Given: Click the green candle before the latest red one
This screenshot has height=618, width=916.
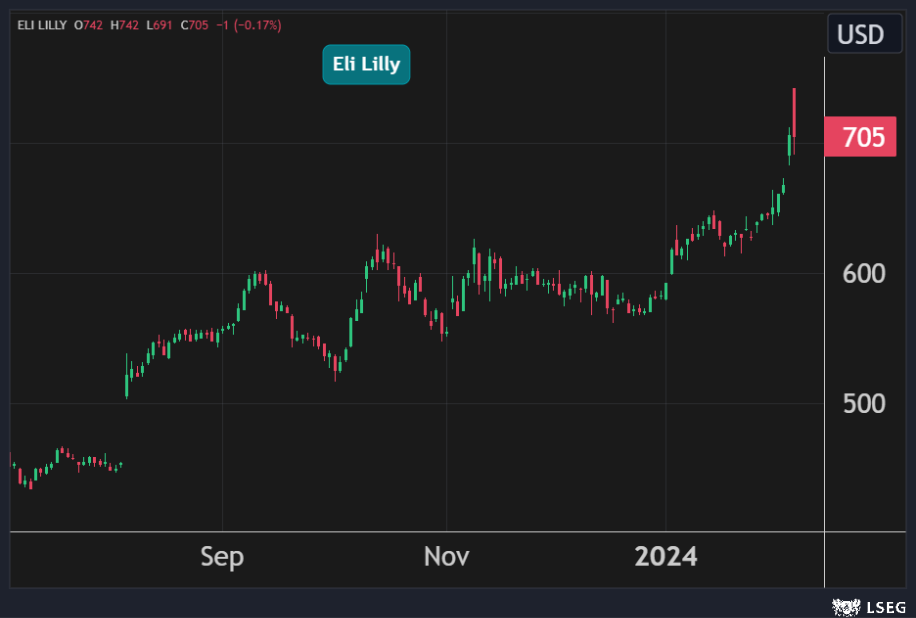Looking at the screenshot, I should coord(789,145).
